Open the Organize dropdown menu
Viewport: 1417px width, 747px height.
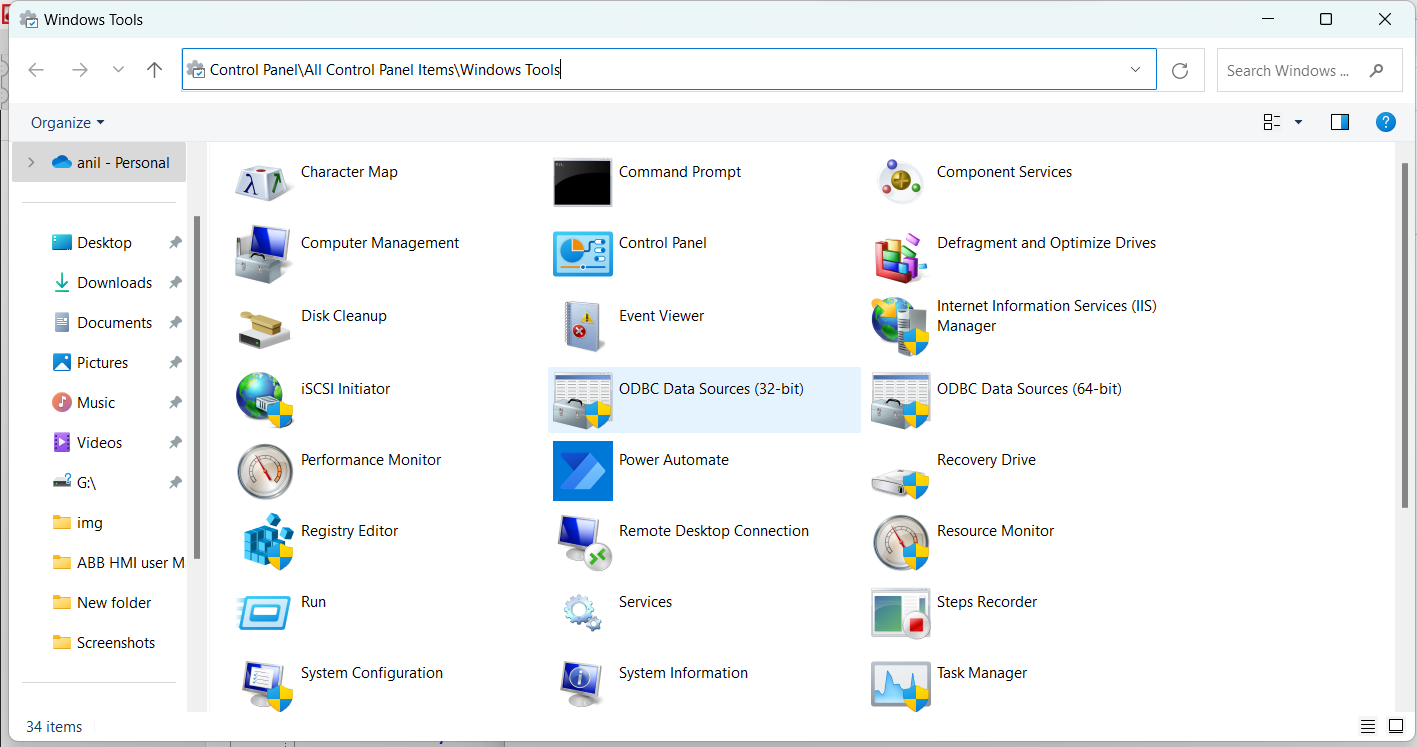67,122
